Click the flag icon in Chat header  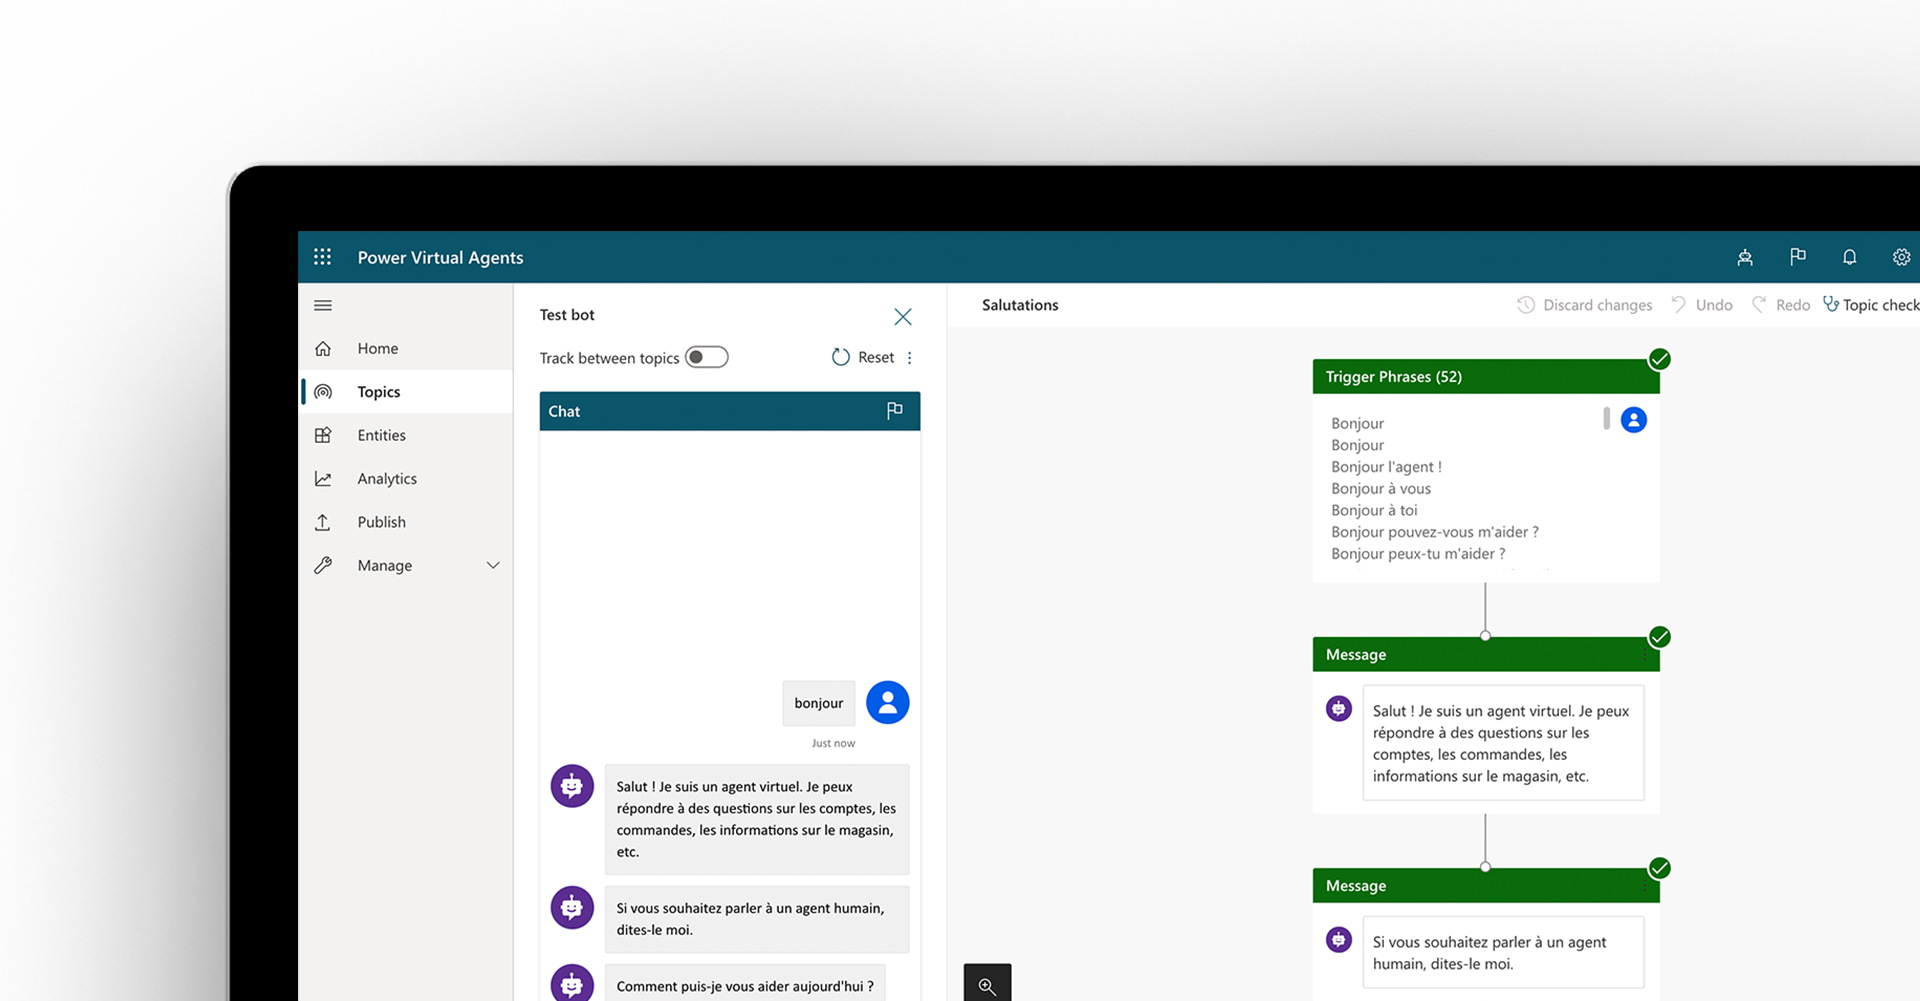(894, 411)
